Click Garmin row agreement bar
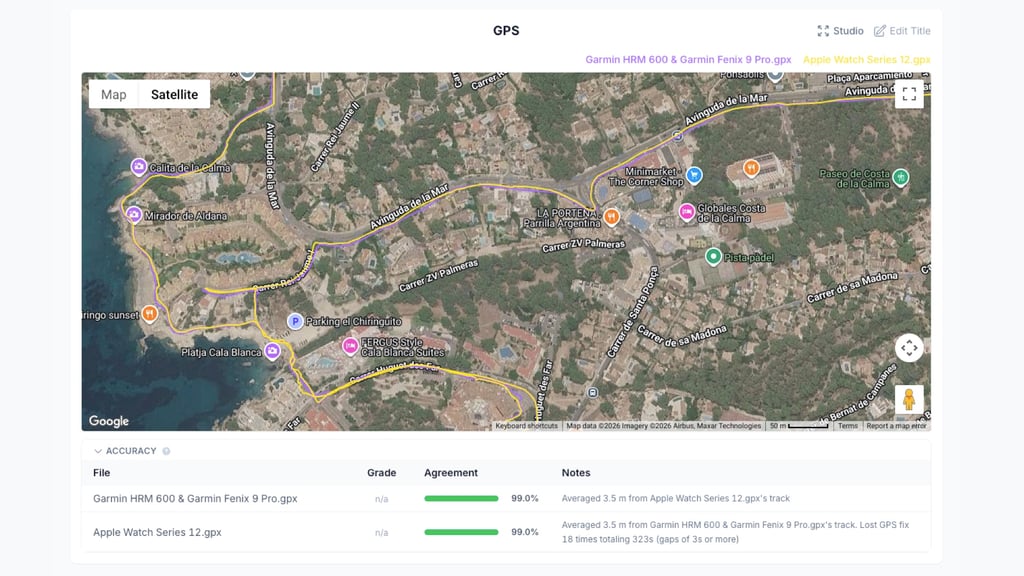This screenshot has height=576, width=1024. tap(461, 498)
